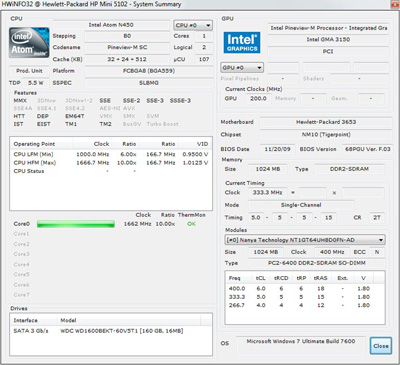The image size is (400, 365).
Task: Click the tCL column header
Action: click(260, 278)
